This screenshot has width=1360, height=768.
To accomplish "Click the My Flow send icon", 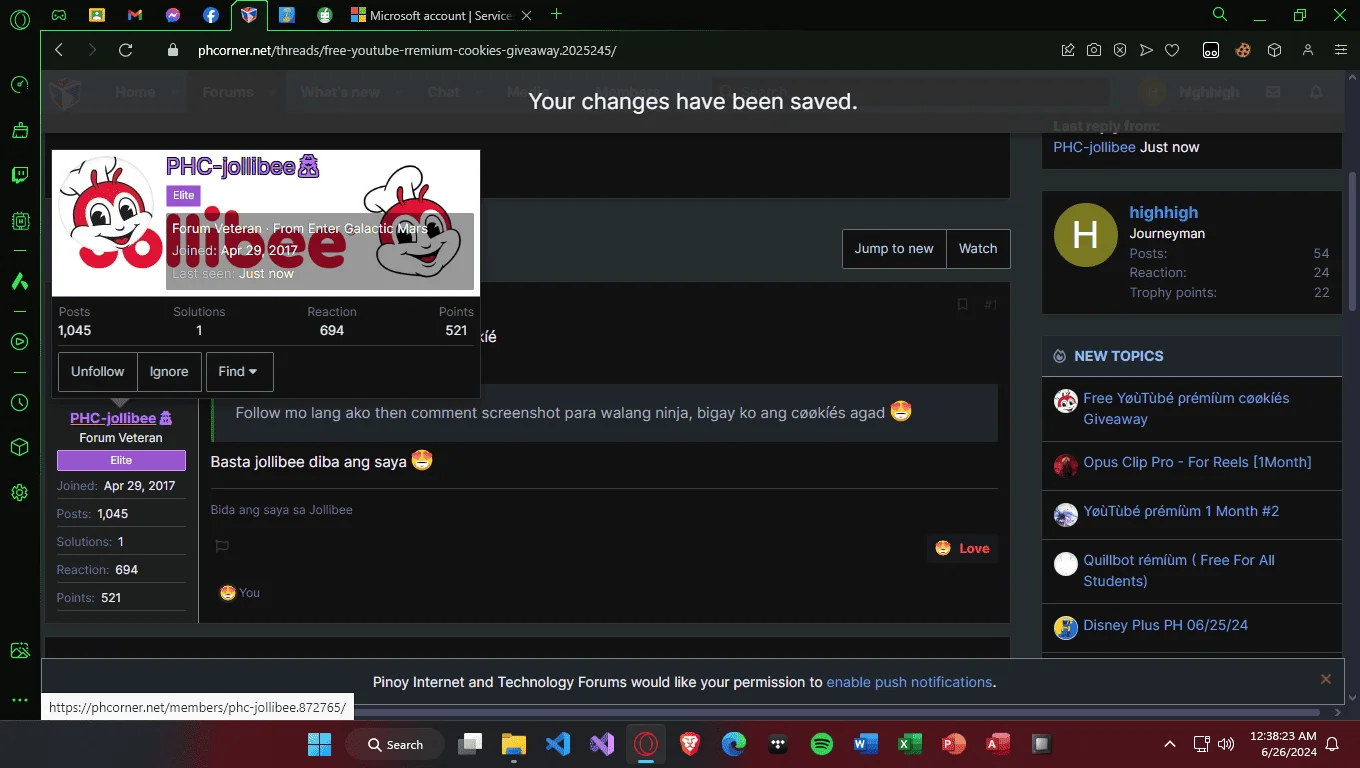I will [x=1146, y=50].
